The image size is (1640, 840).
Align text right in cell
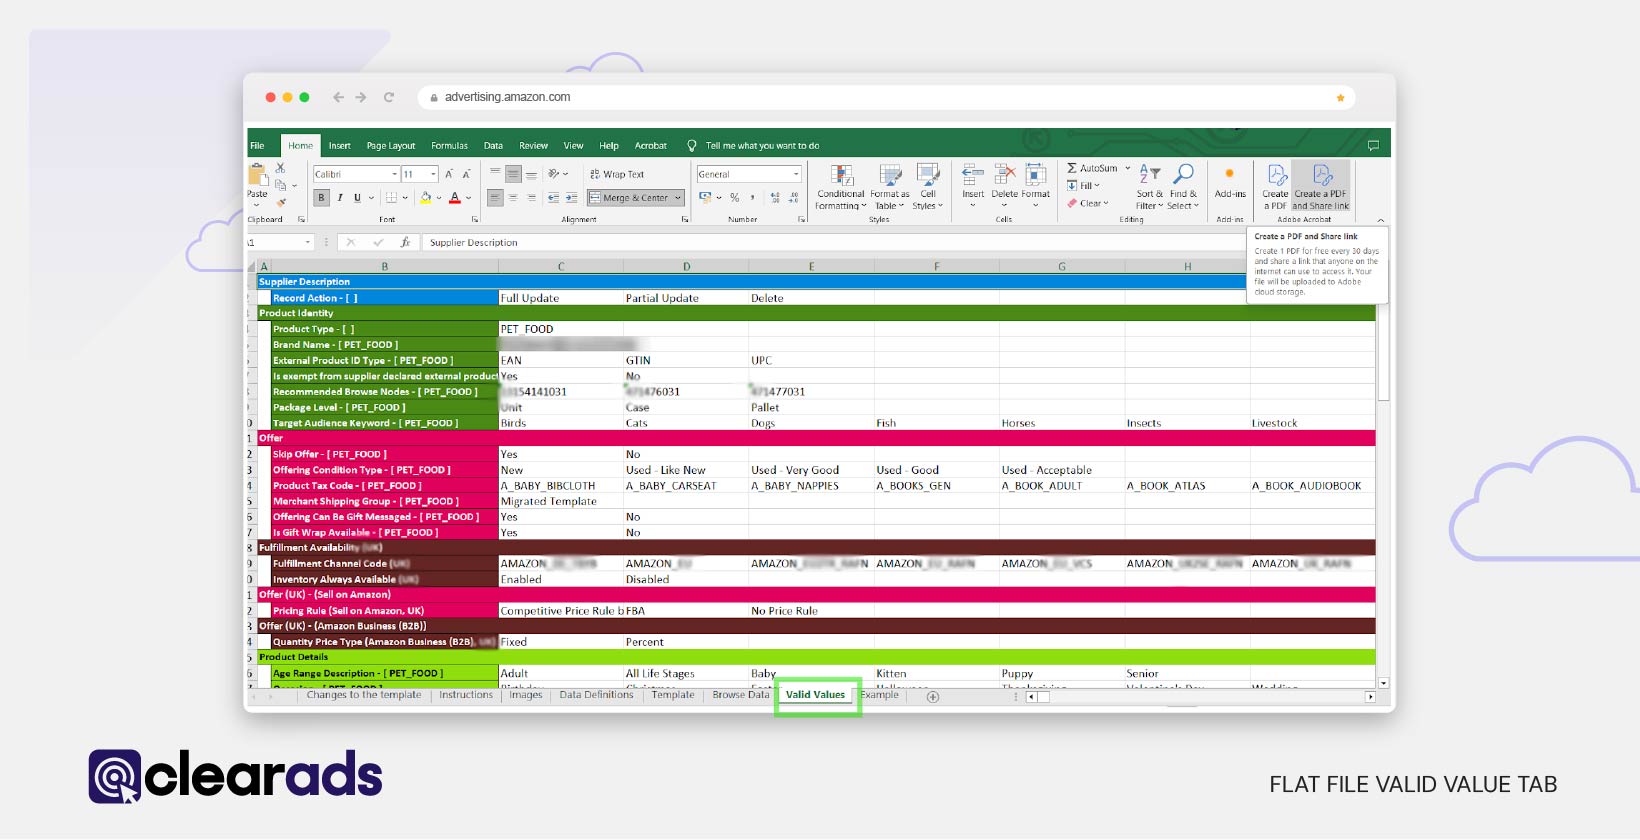[x=531, y=198]
